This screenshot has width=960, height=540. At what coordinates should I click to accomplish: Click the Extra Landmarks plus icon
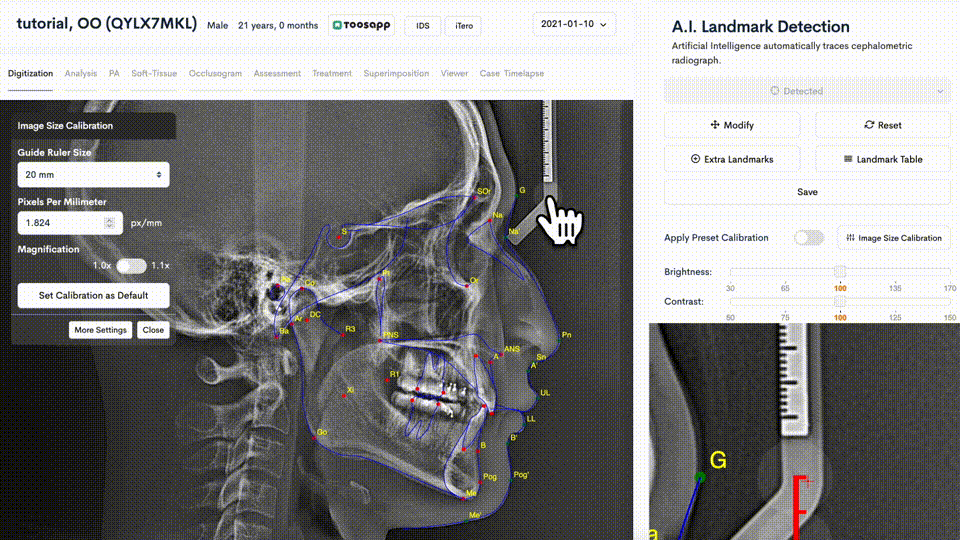[x=695, y=159]
